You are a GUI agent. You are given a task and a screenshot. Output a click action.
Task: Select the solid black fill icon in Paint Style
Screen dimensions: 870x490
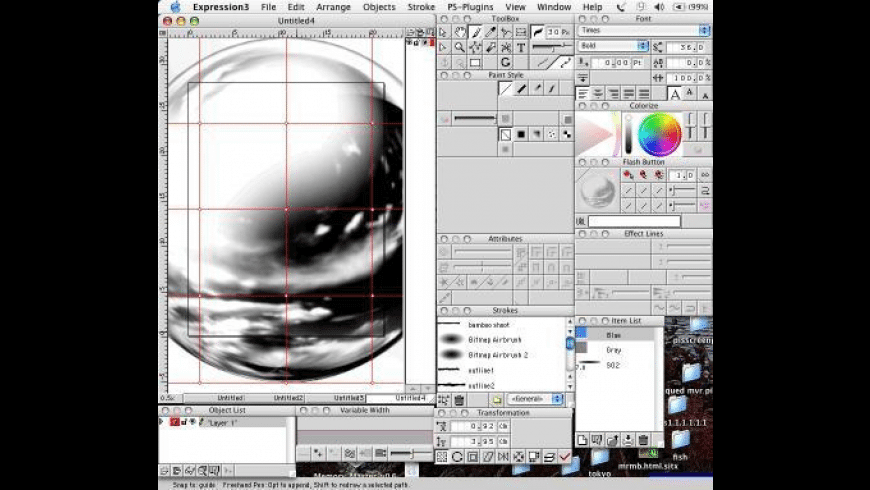coord(521,134)
